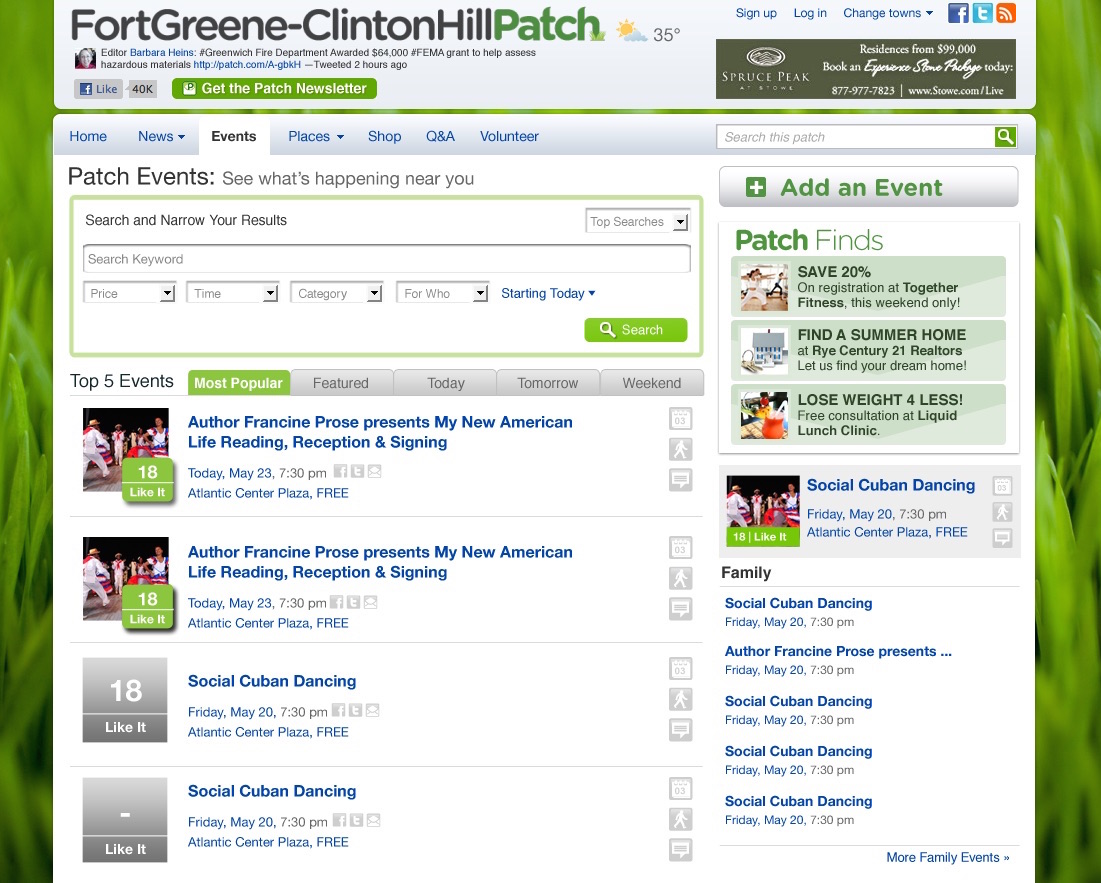
Task: Open the Category dropdown
Action: [x=336, y=293]
